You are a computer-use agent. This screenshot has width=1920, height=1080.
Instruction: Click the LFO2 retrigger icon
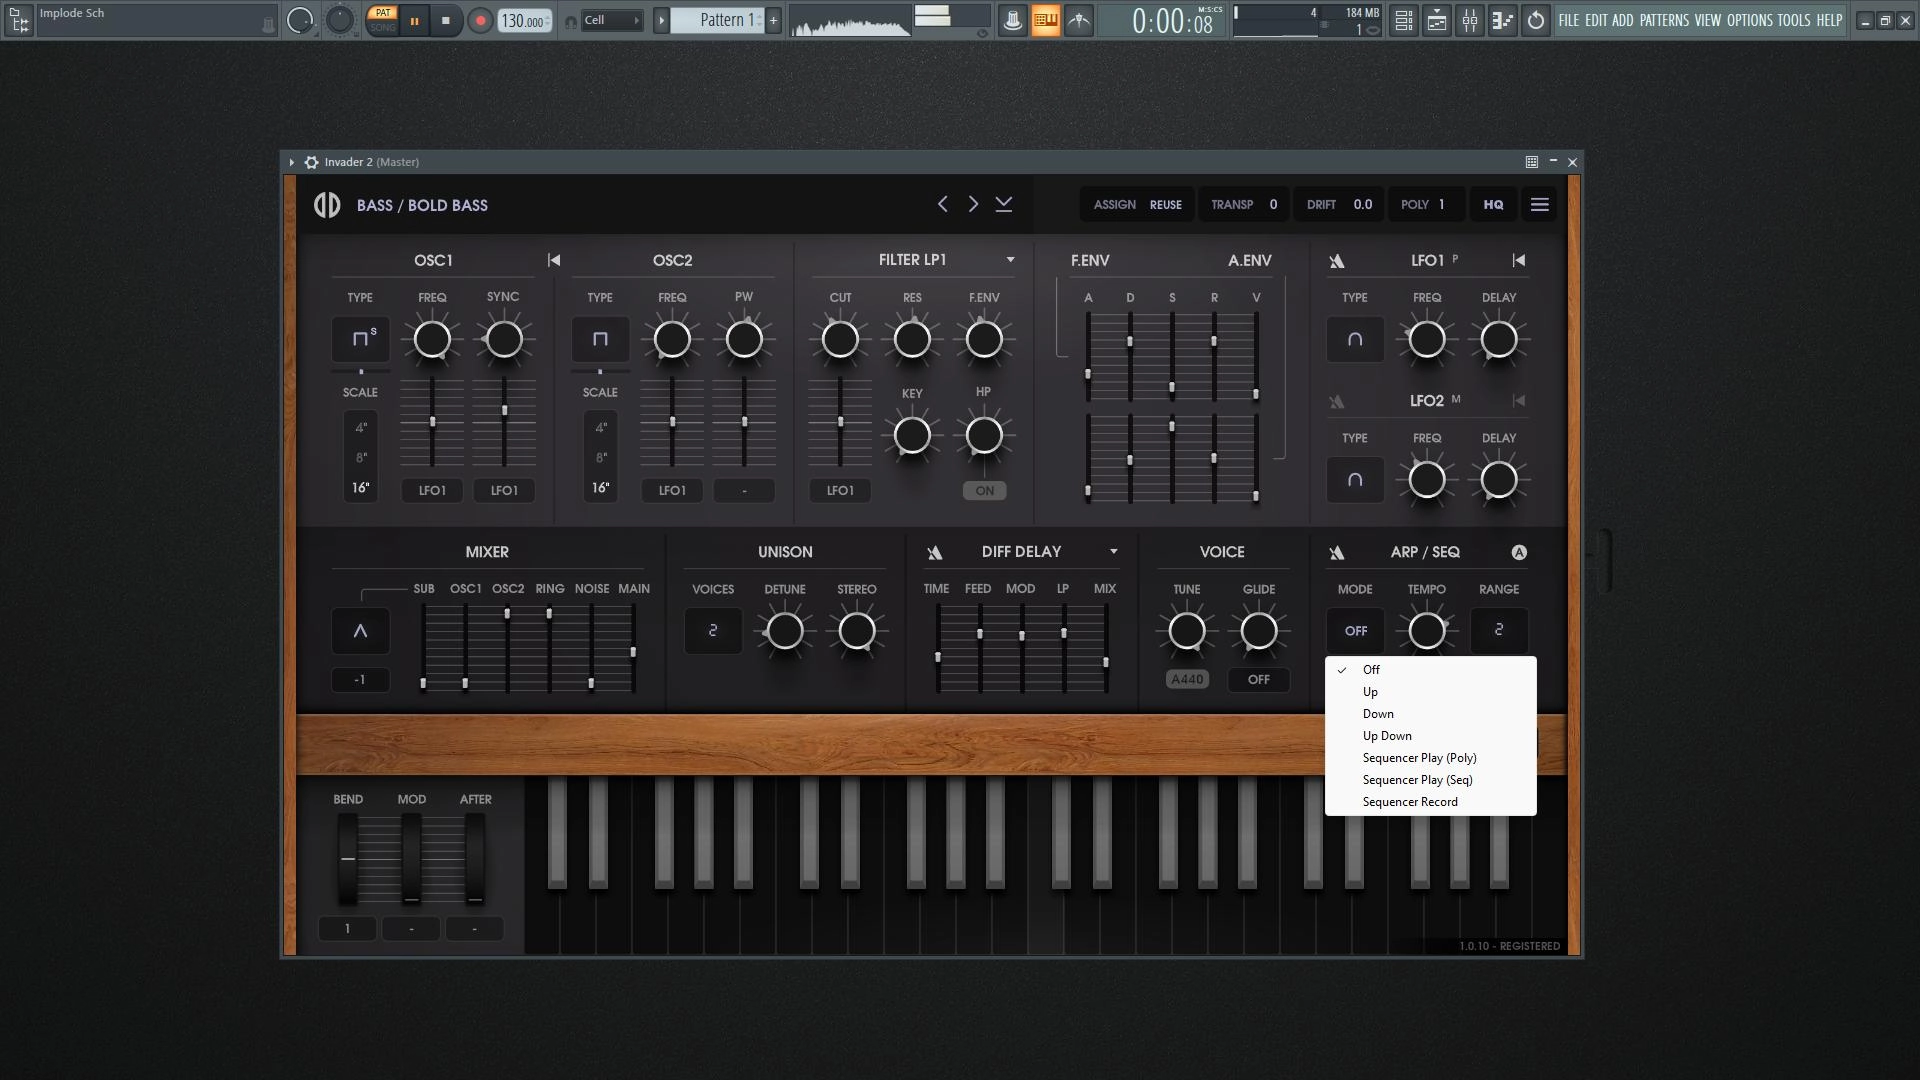[1519, 401]
